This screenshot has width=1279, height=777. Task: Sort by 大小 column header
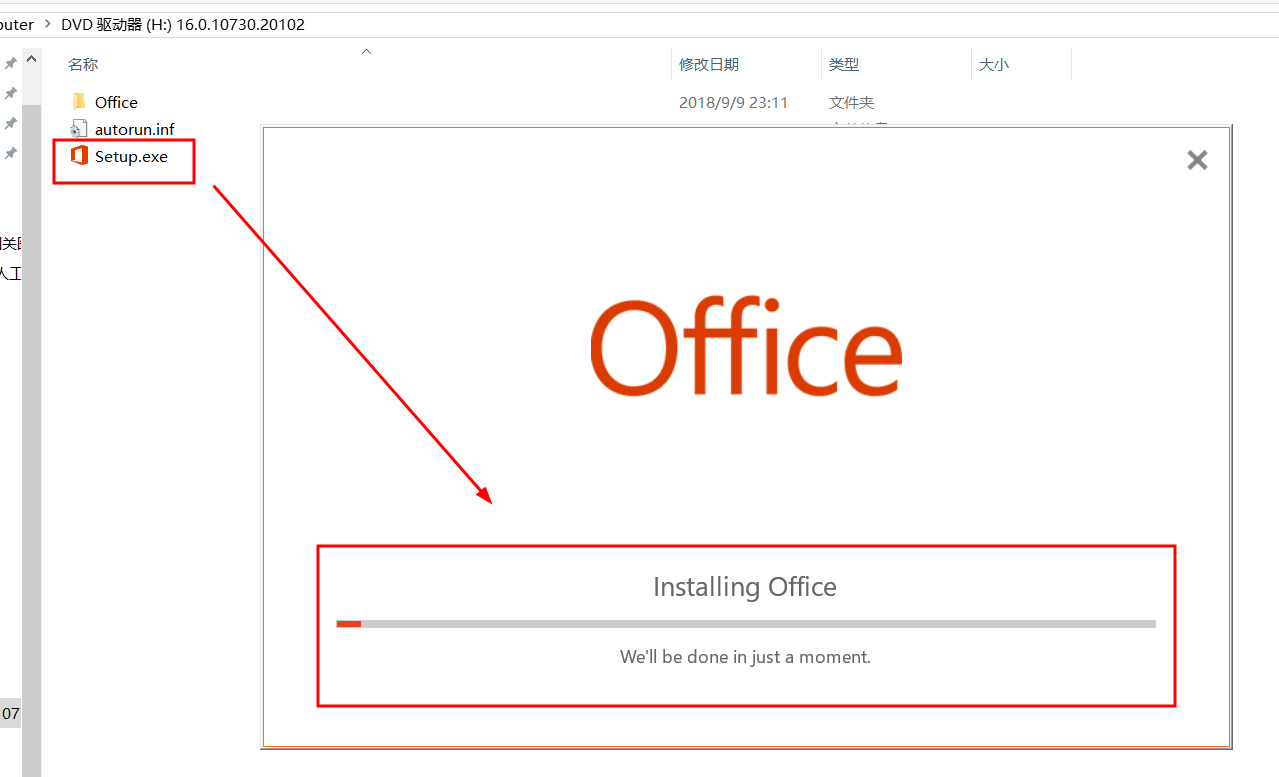(x=994, y=64)
